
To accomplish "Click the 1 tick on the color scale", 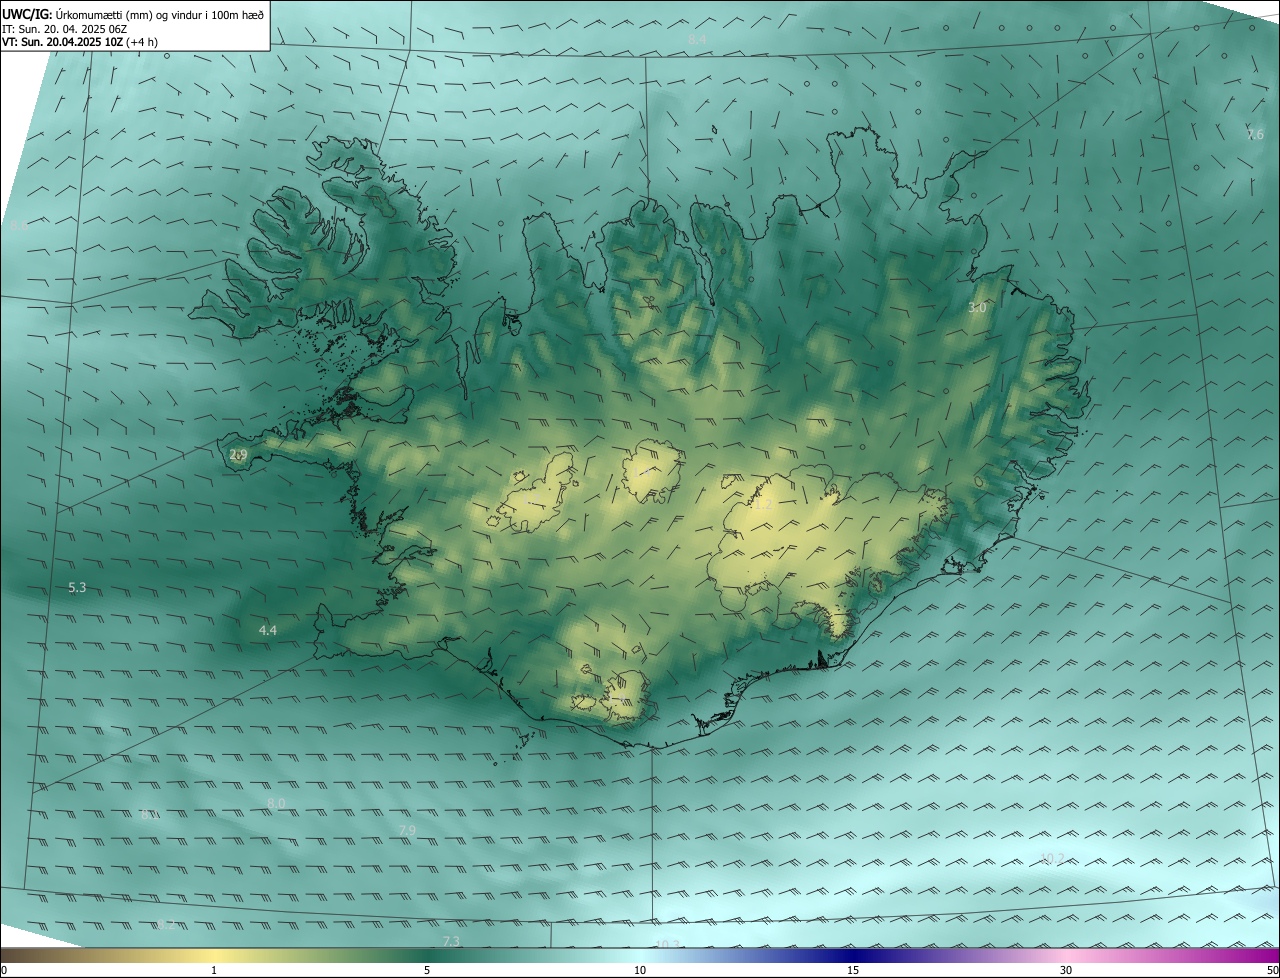I will coord(214,970).
